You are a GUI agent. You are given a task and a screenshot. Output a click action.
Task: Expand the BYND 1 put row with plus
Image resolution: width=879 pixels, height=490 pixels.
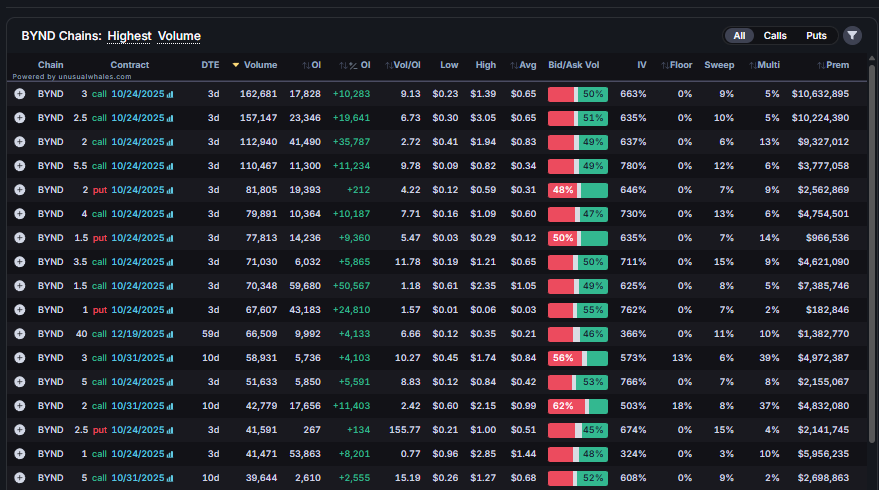tap(20, 310)
